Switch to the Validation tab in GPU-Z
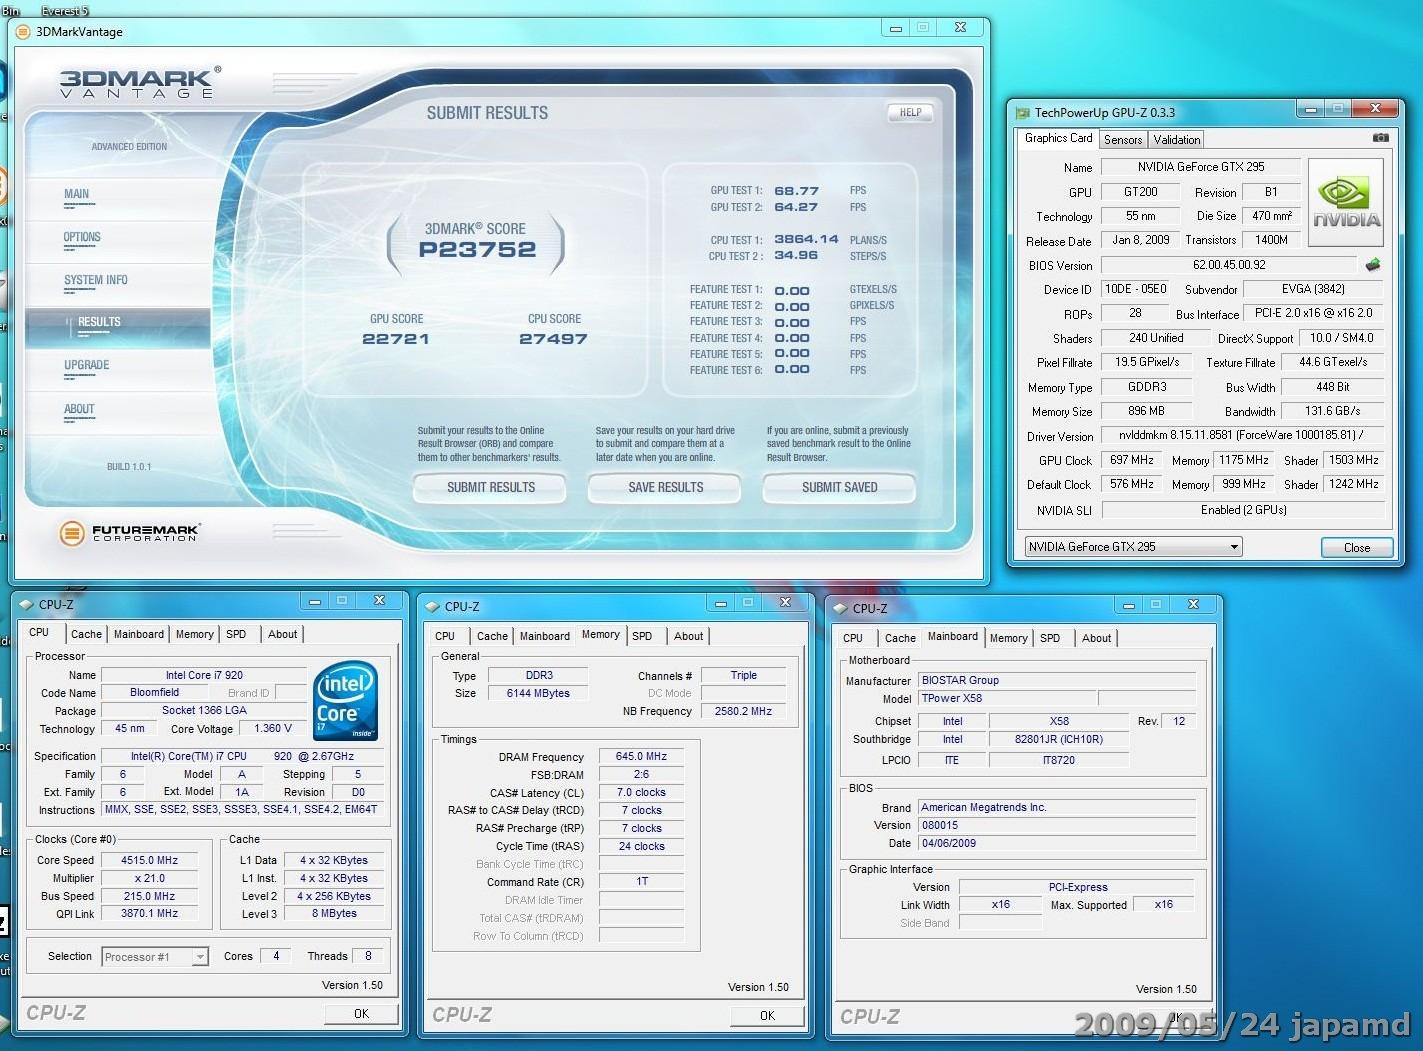Screen dimensions: 1423x1051 (1176, 140)
